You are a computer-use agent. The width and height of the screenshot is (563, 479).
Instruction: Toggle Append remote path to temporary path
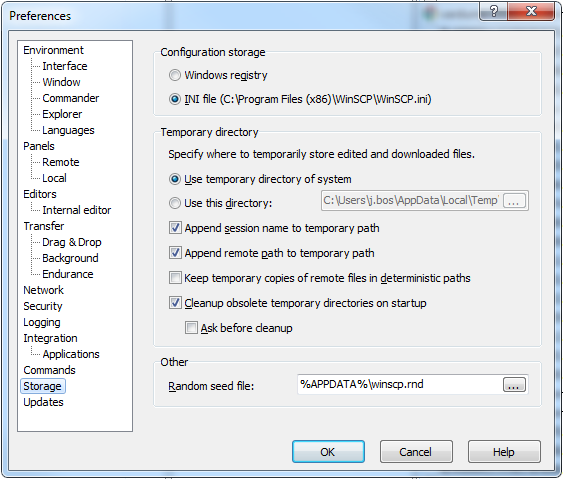tap(175, 253)
